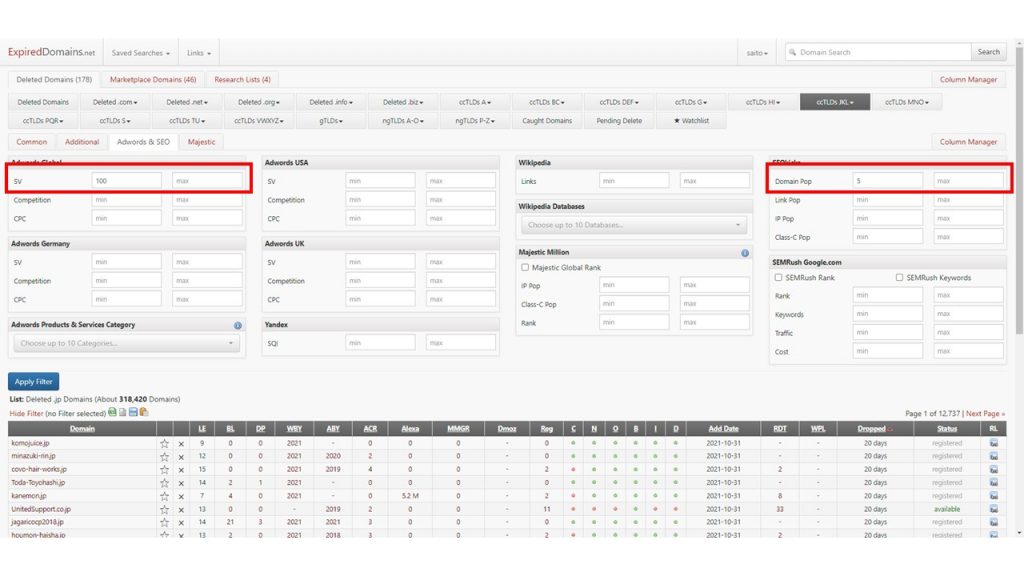Enable the Majestic Global Rank checkbox

[525, 267]
